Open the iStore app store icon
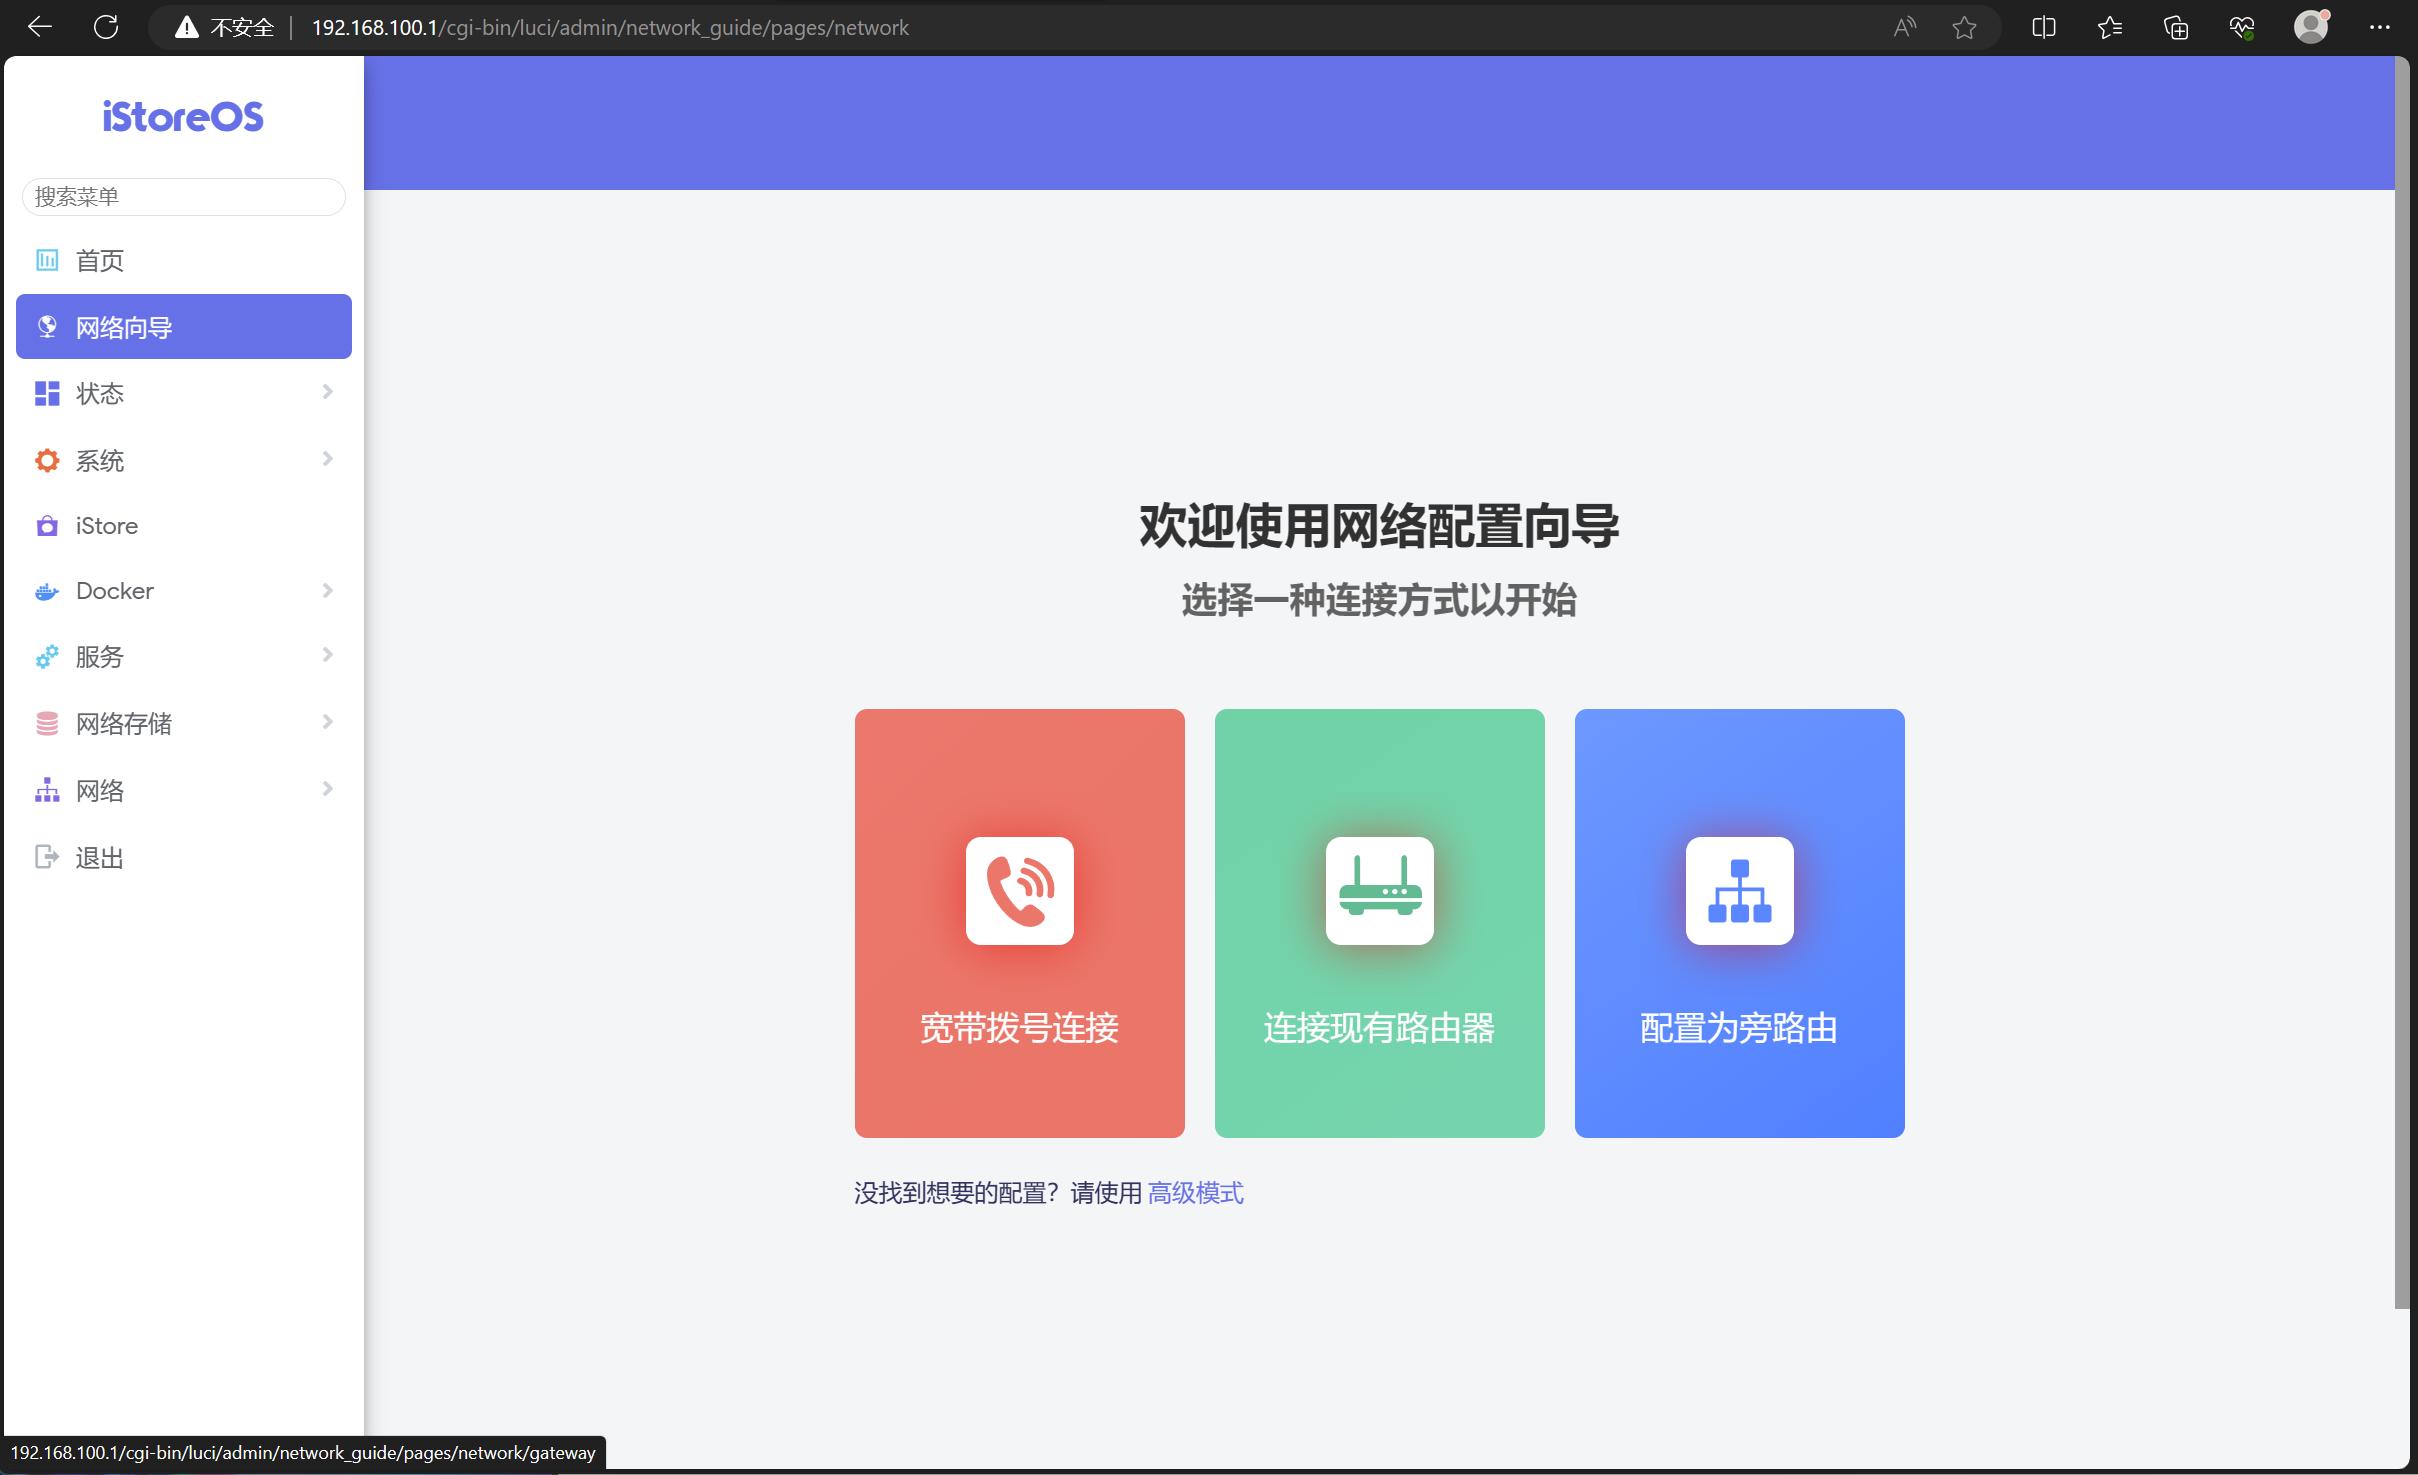 [46, 525]
